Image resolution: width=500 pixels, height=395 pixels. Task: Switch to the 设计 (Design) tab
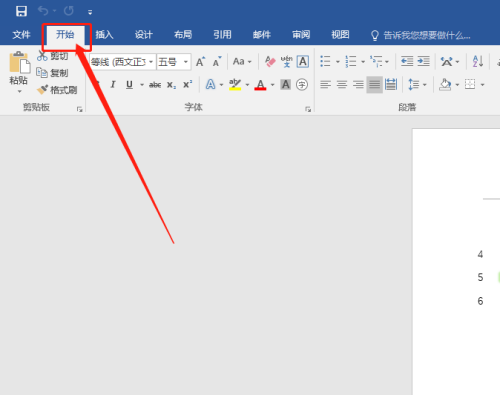point(144,34)
